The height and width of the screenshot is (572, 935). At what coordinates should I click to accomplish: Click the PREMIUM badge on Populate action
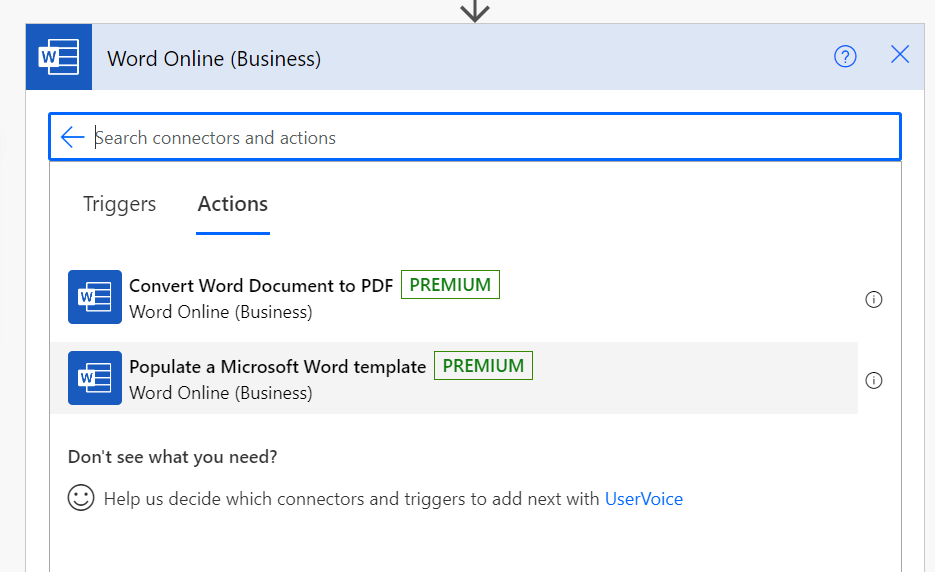tap(483, 366)
